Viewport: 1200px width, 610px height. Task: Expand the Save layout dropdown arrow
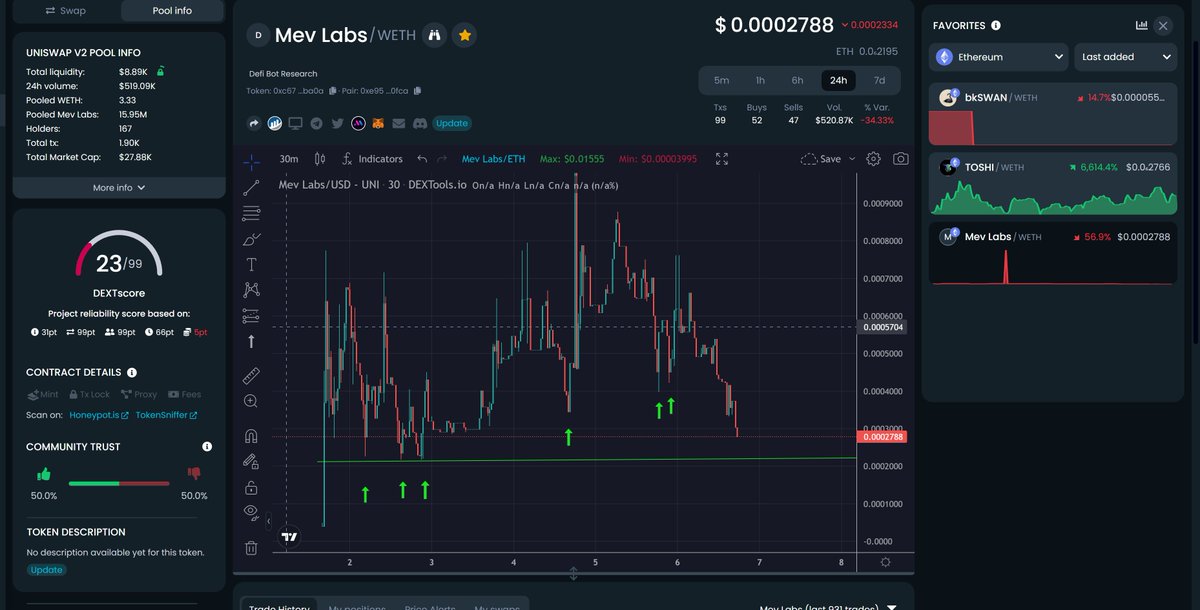(x=852, y=159)
